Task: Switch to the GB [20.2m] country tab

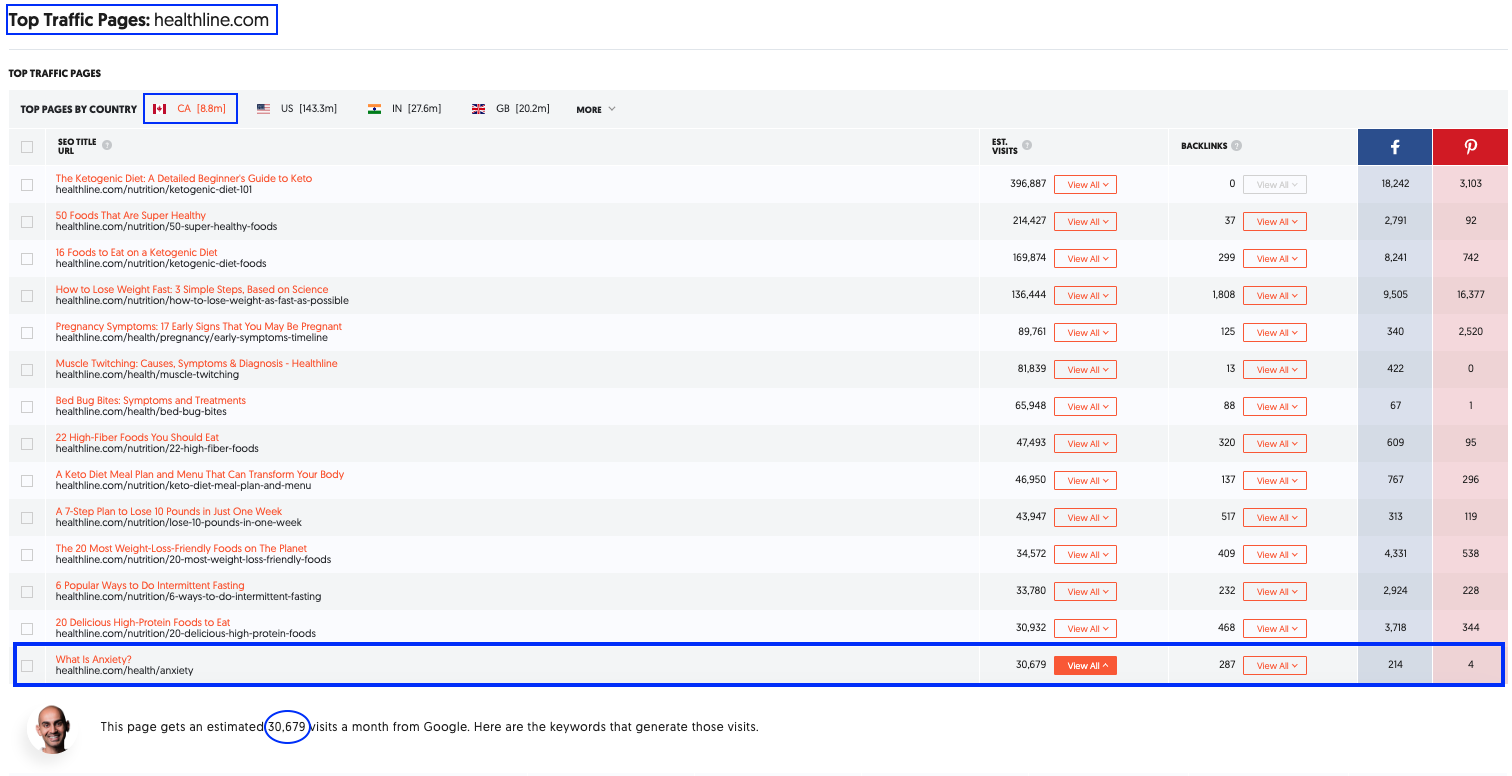Action: [510, 109]
